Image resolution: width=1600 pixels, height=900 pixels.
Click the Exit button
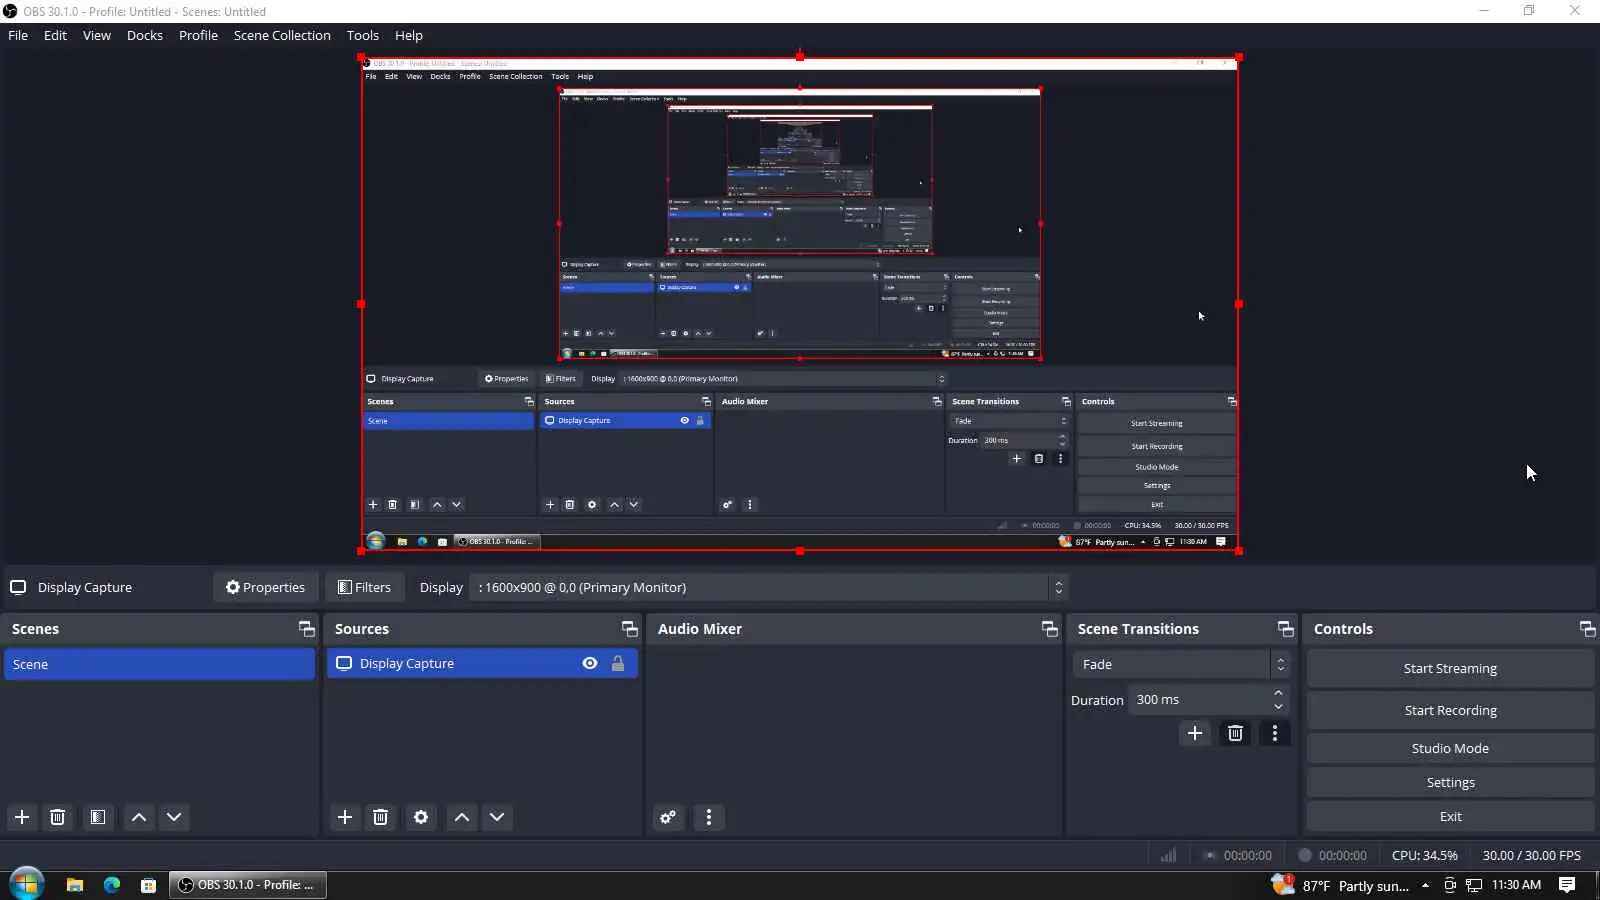[1450, 816]
